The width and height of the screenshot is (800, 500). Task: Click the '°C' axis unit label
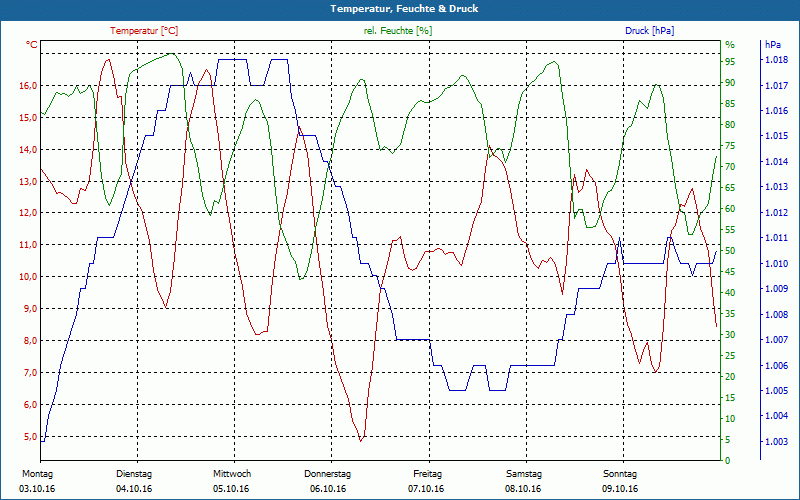pos(32,45)
